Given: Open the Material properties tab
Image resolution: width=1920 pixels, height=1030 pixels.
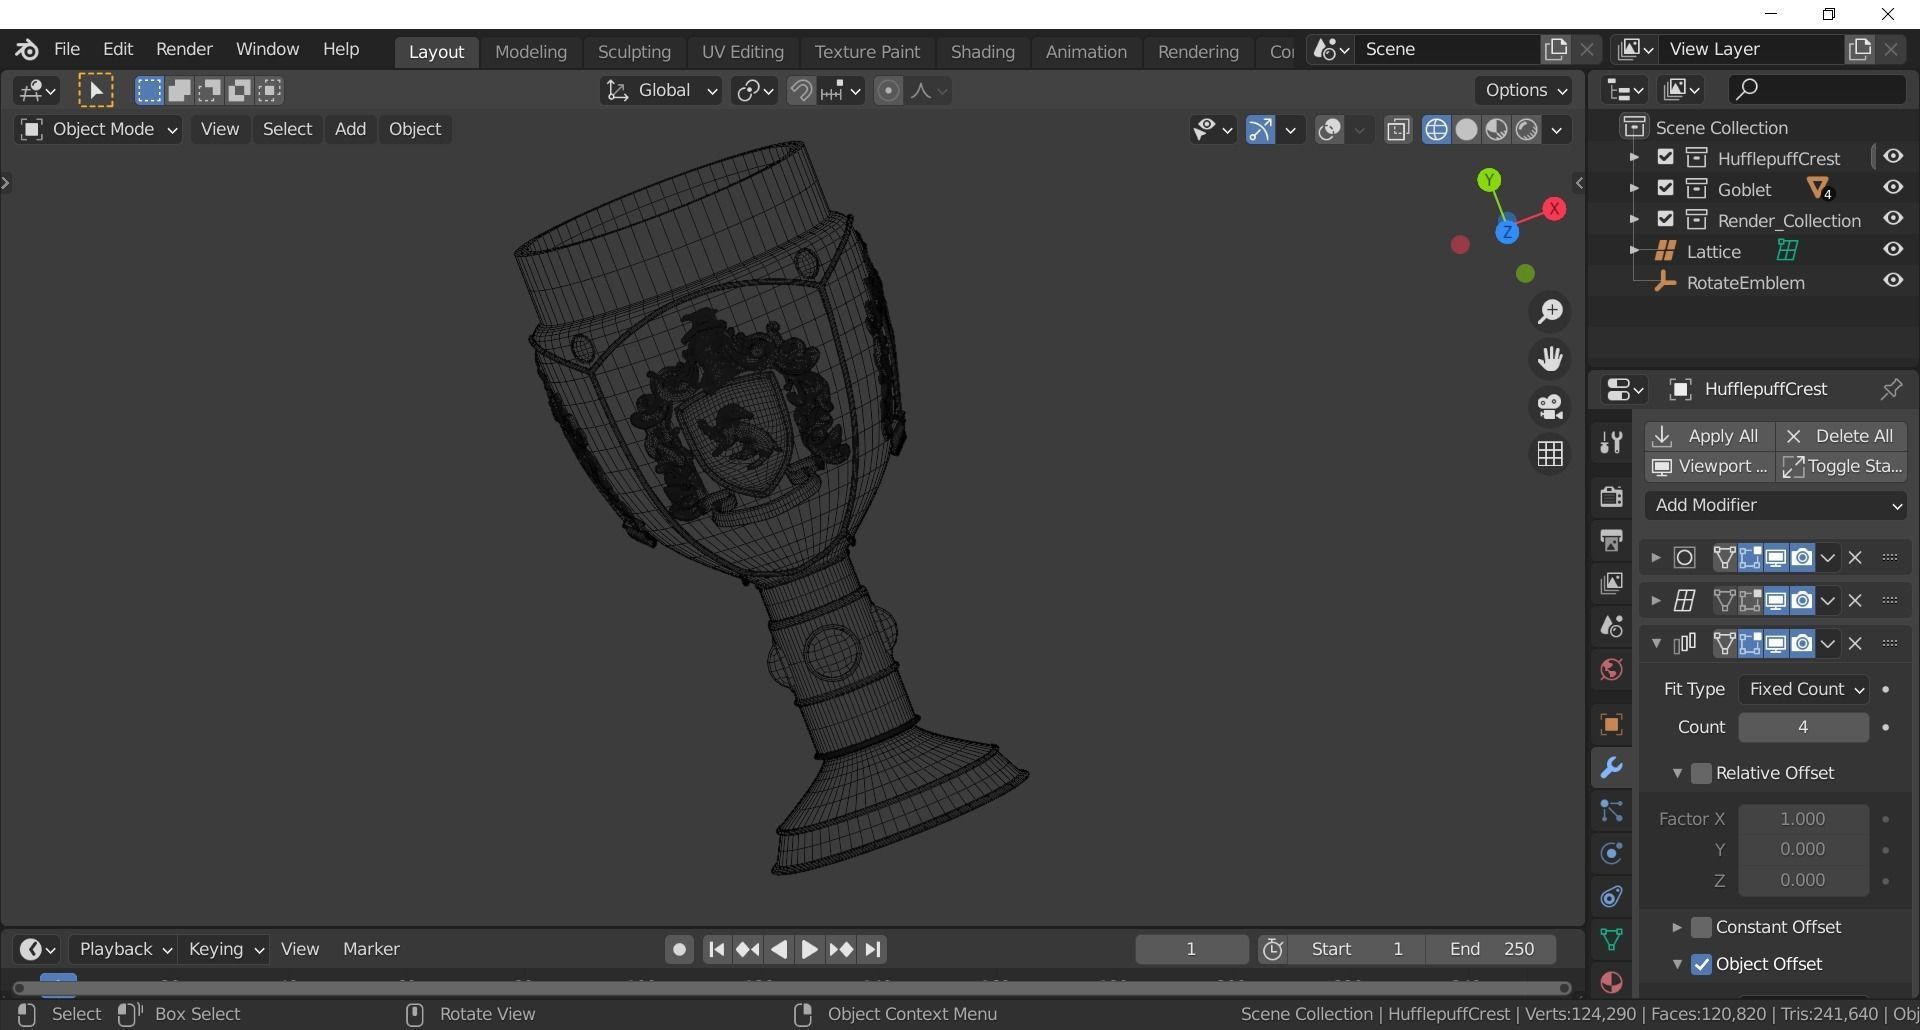Looking at the screenshot, I should pyautogui.click(x=1610, y=982).
